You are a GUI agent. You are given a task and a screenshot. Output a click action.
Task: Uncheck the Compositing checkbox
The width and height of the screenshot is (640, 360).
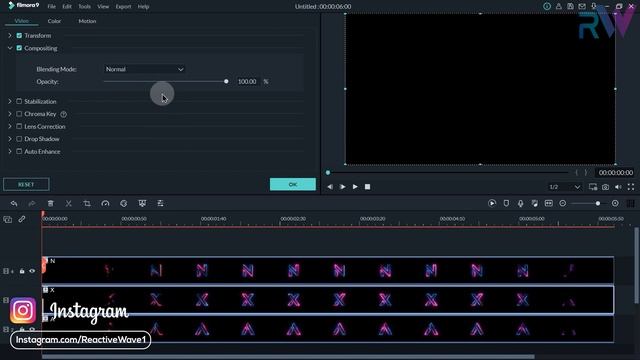tap(19, 48)
